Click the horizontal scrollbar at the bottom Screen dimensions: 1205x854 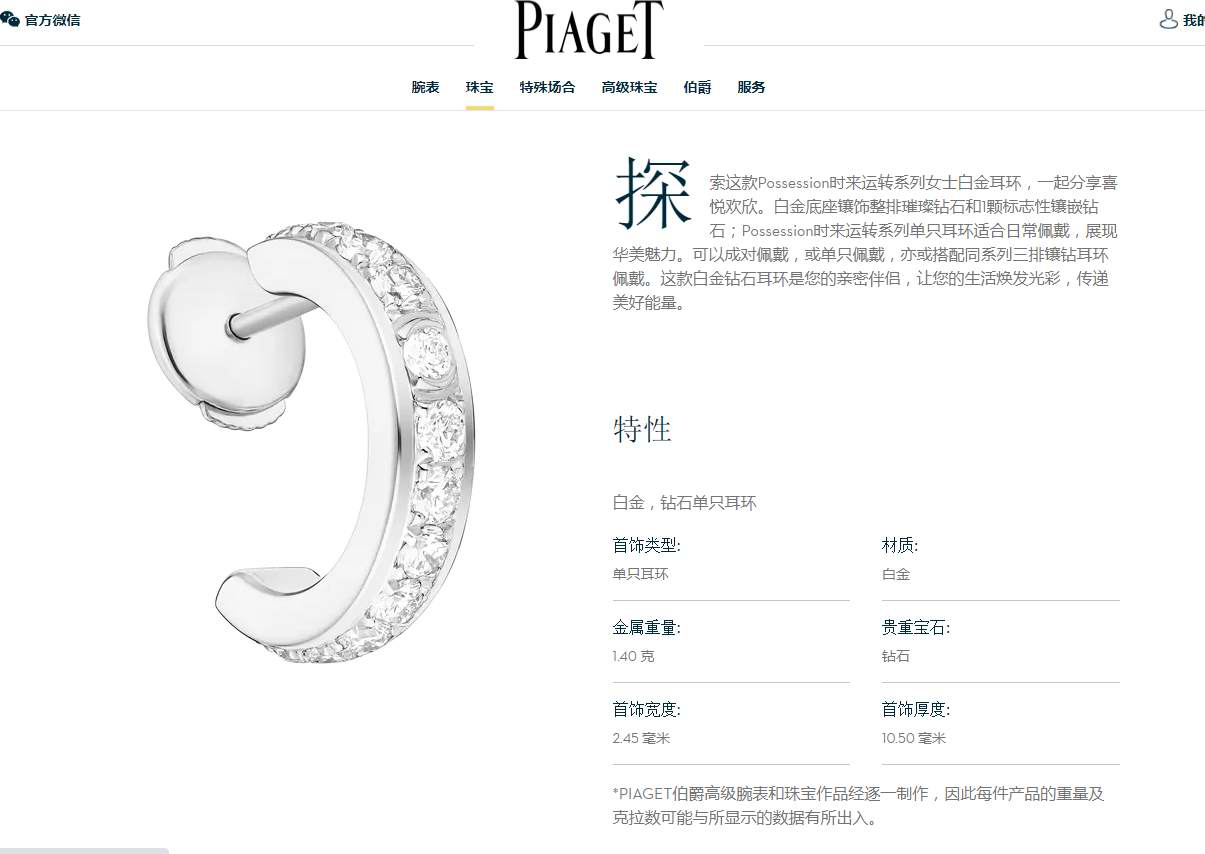[x=84, y=851]
